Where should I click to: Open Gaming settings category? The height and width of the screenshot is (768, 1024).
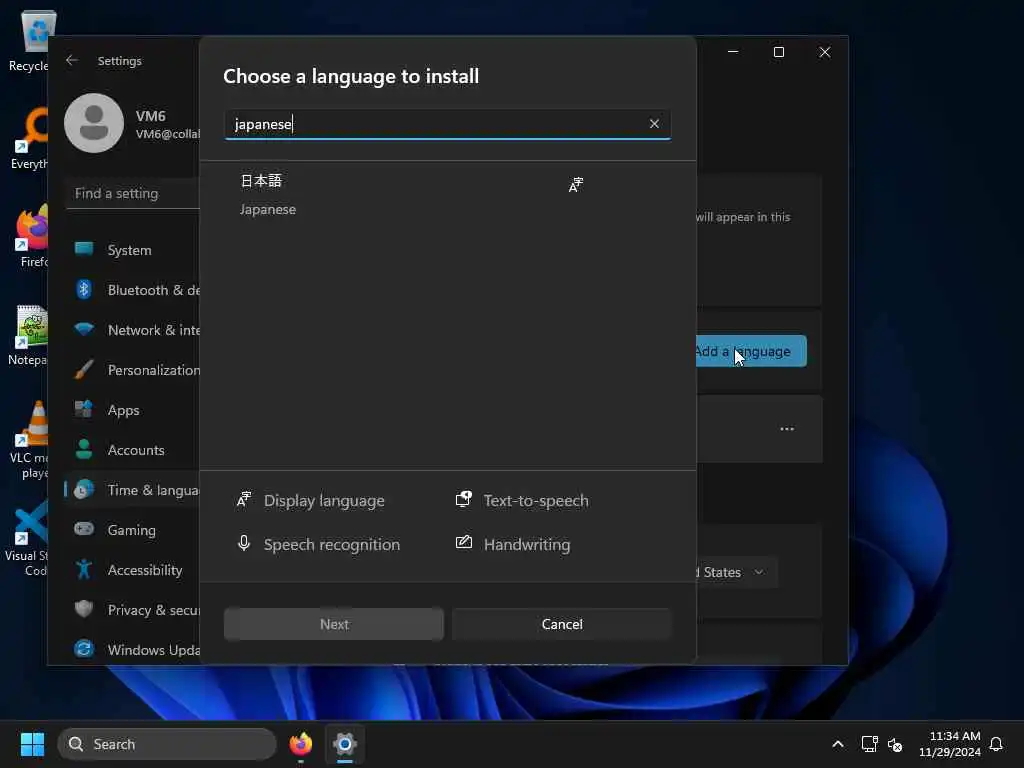point(133,530)
